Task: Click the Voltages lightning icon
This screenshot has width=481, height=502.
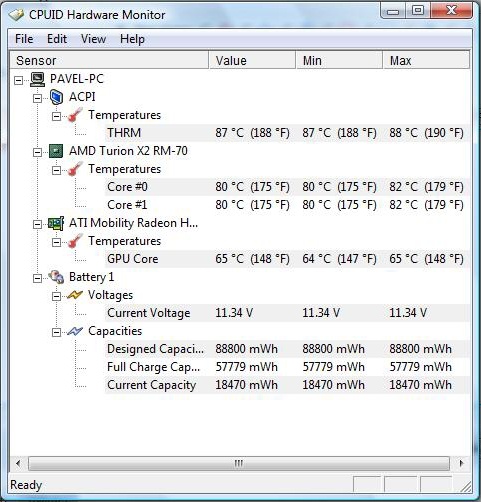Action: (75, 295)
